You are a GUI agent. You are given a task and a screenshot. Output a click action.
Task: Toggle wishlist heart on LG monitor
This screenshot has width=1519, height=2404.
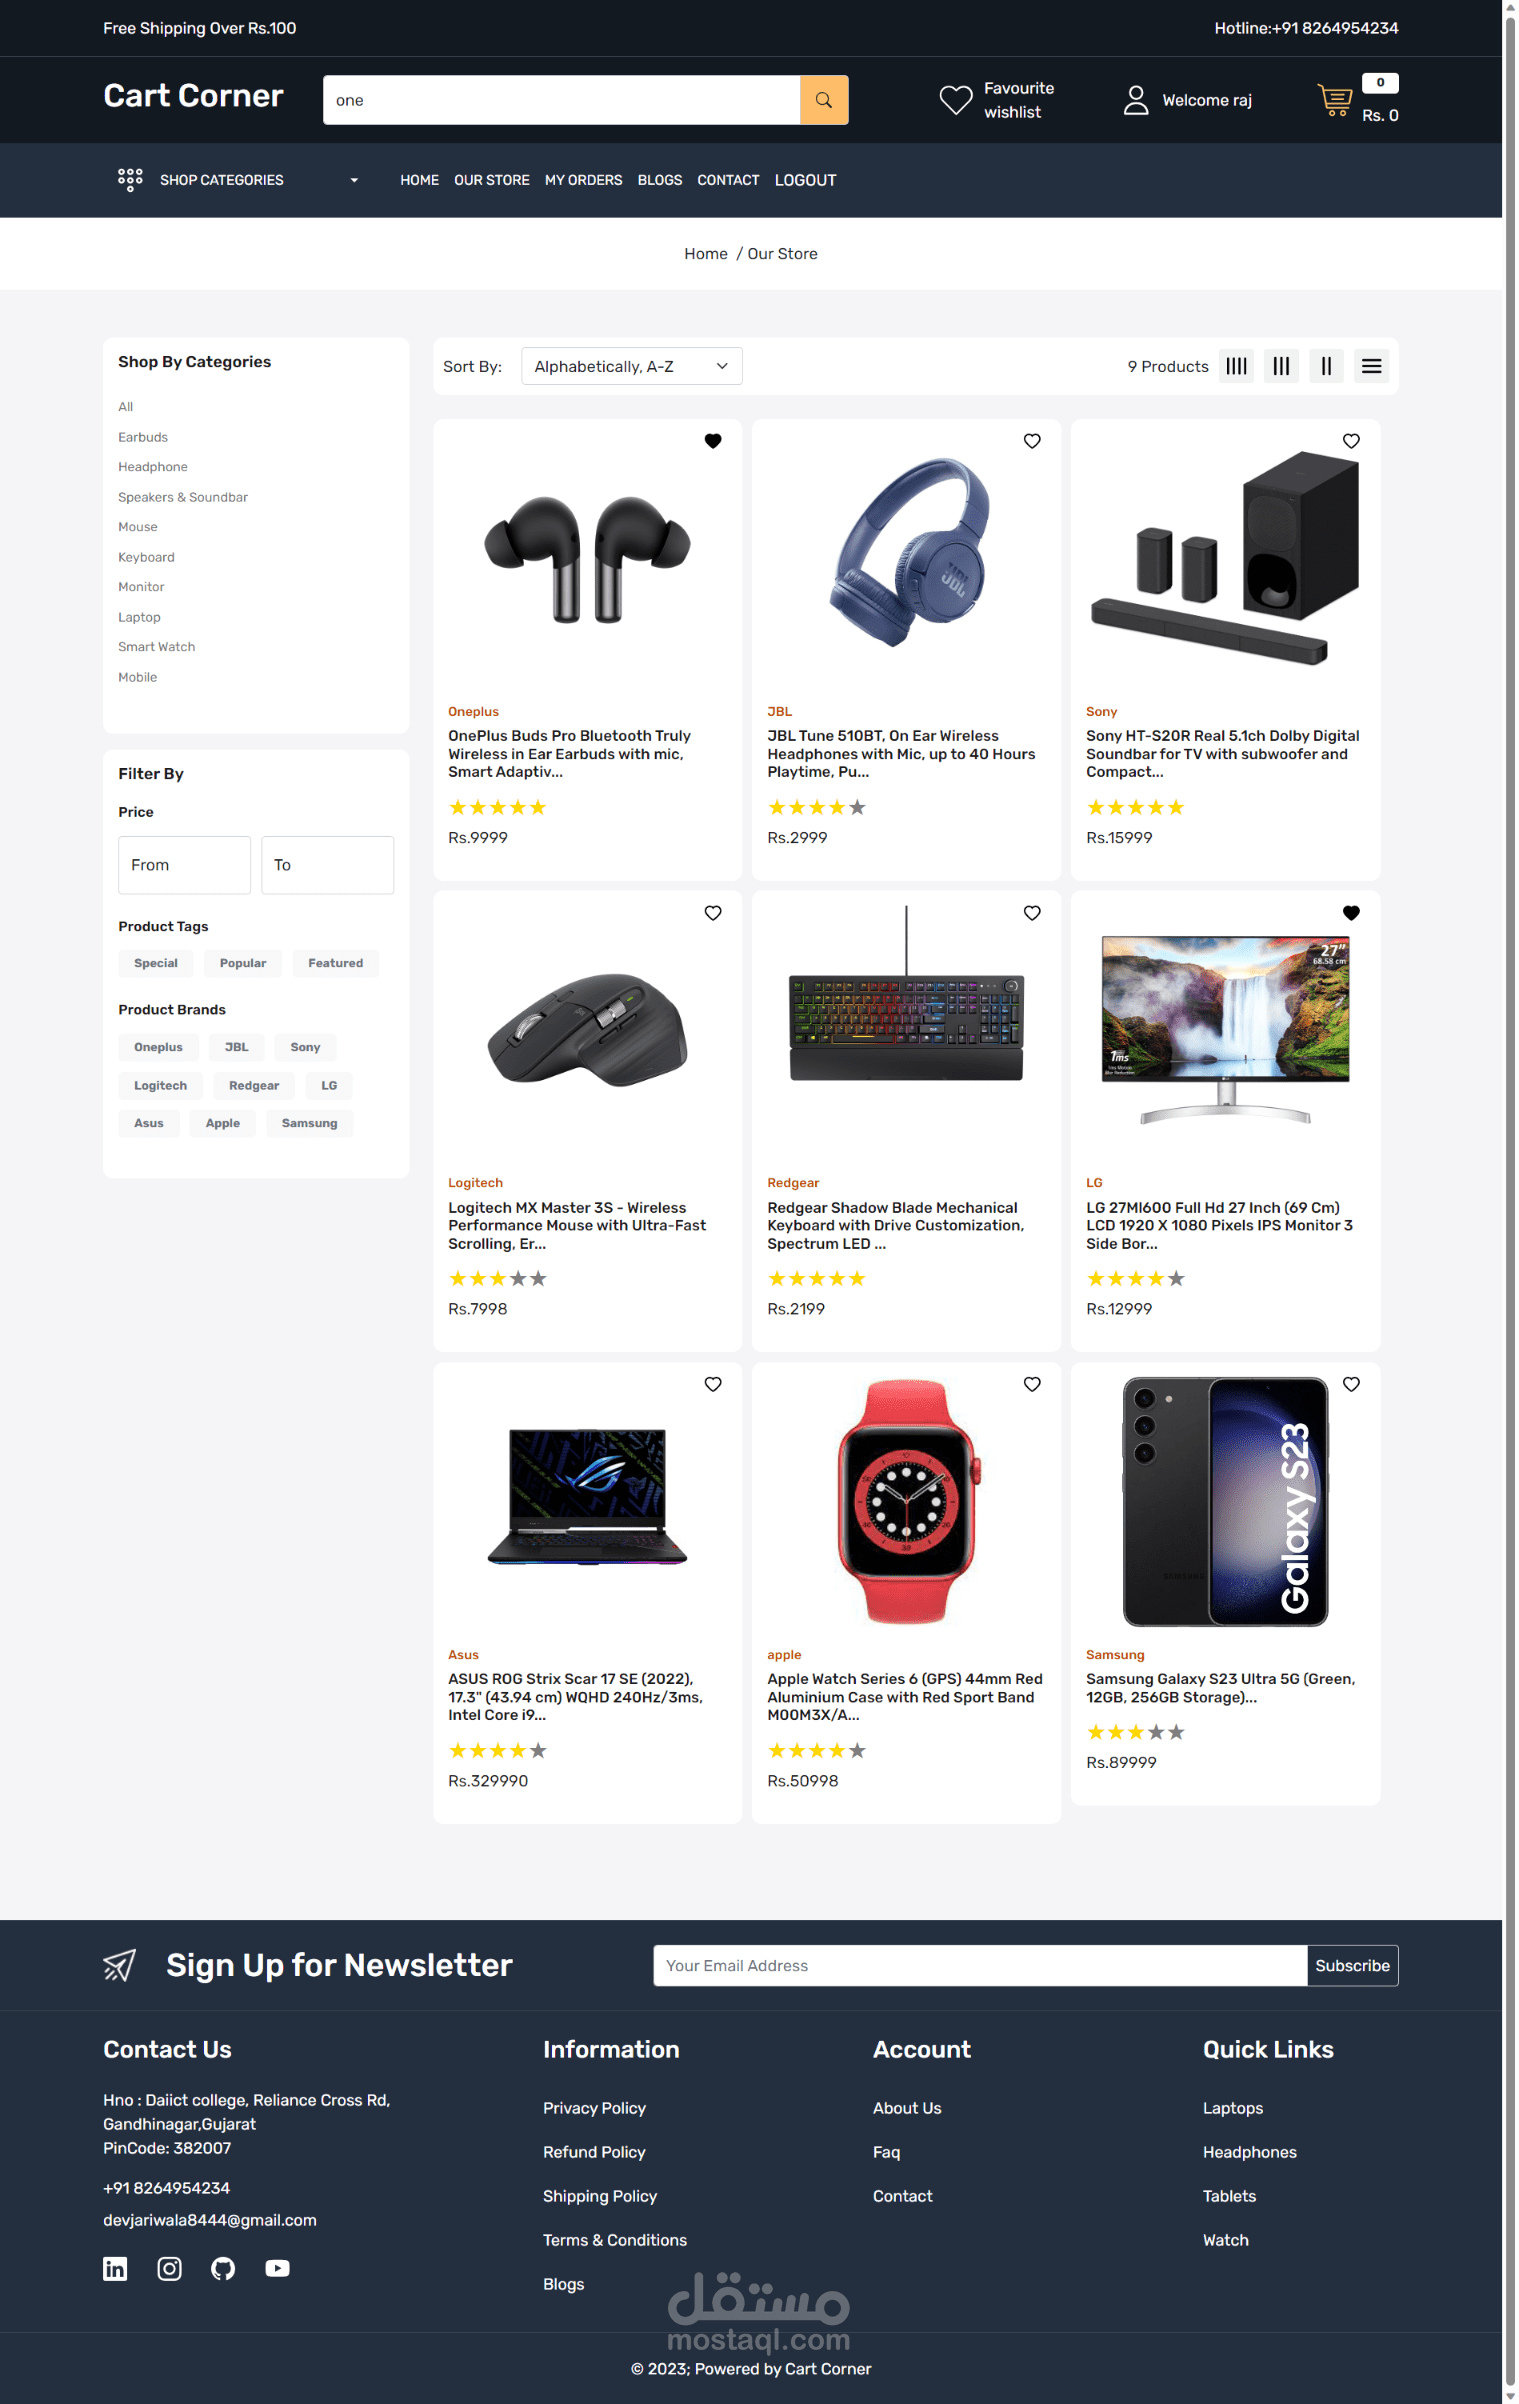click(1351, 913)
